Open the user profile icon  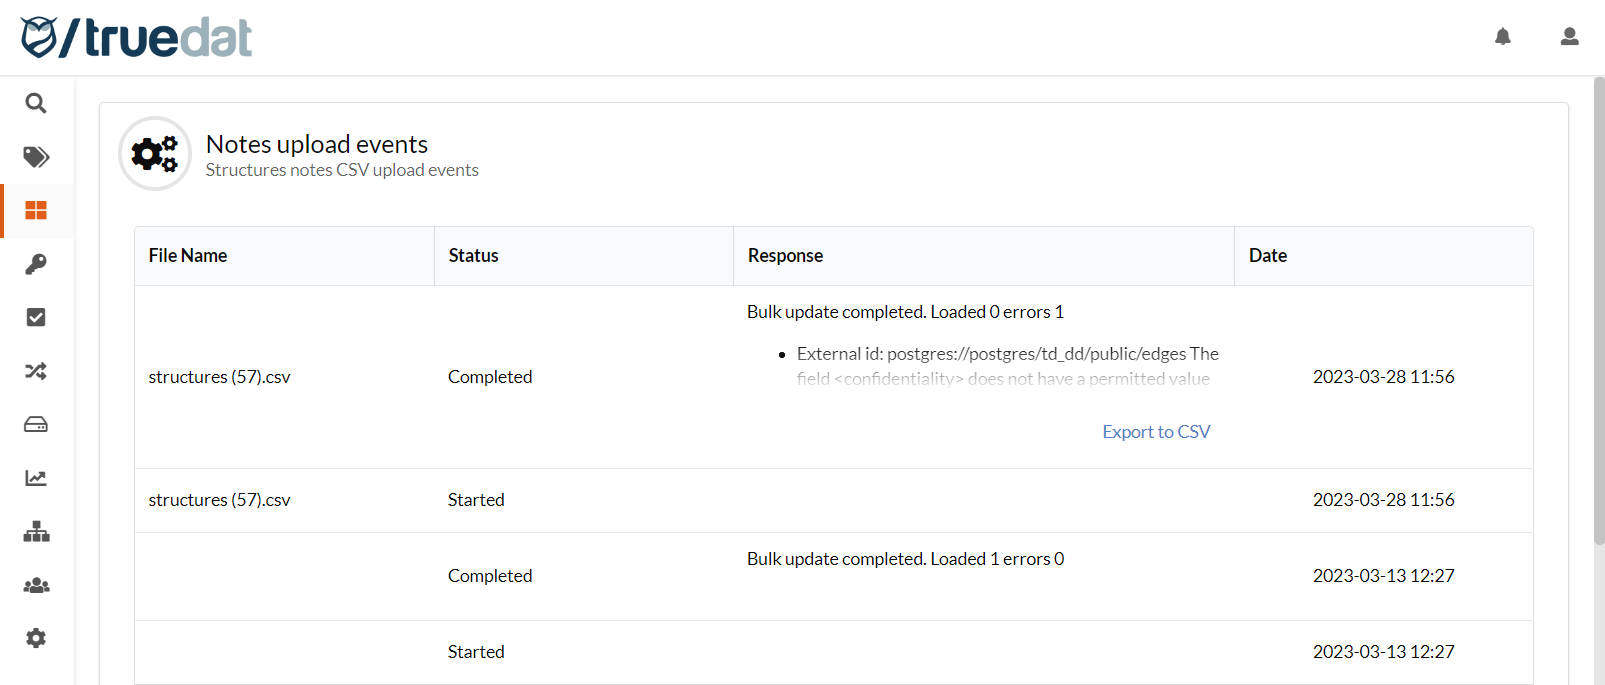[x=1569, y=36]
